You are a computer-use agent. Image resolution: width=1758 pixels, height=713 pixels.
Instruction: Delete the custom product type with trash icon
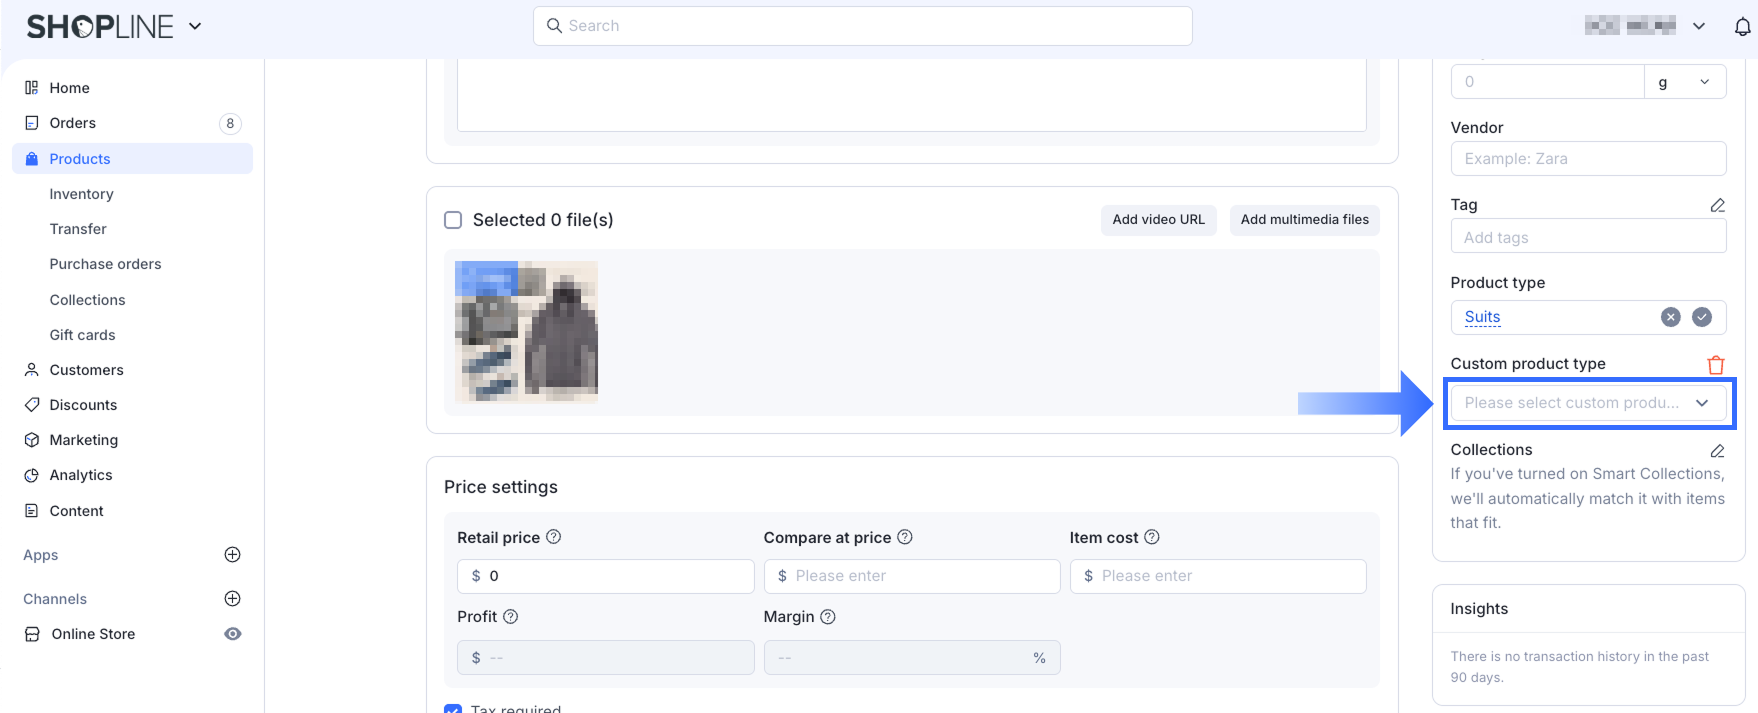click(x=1716, y=365)
